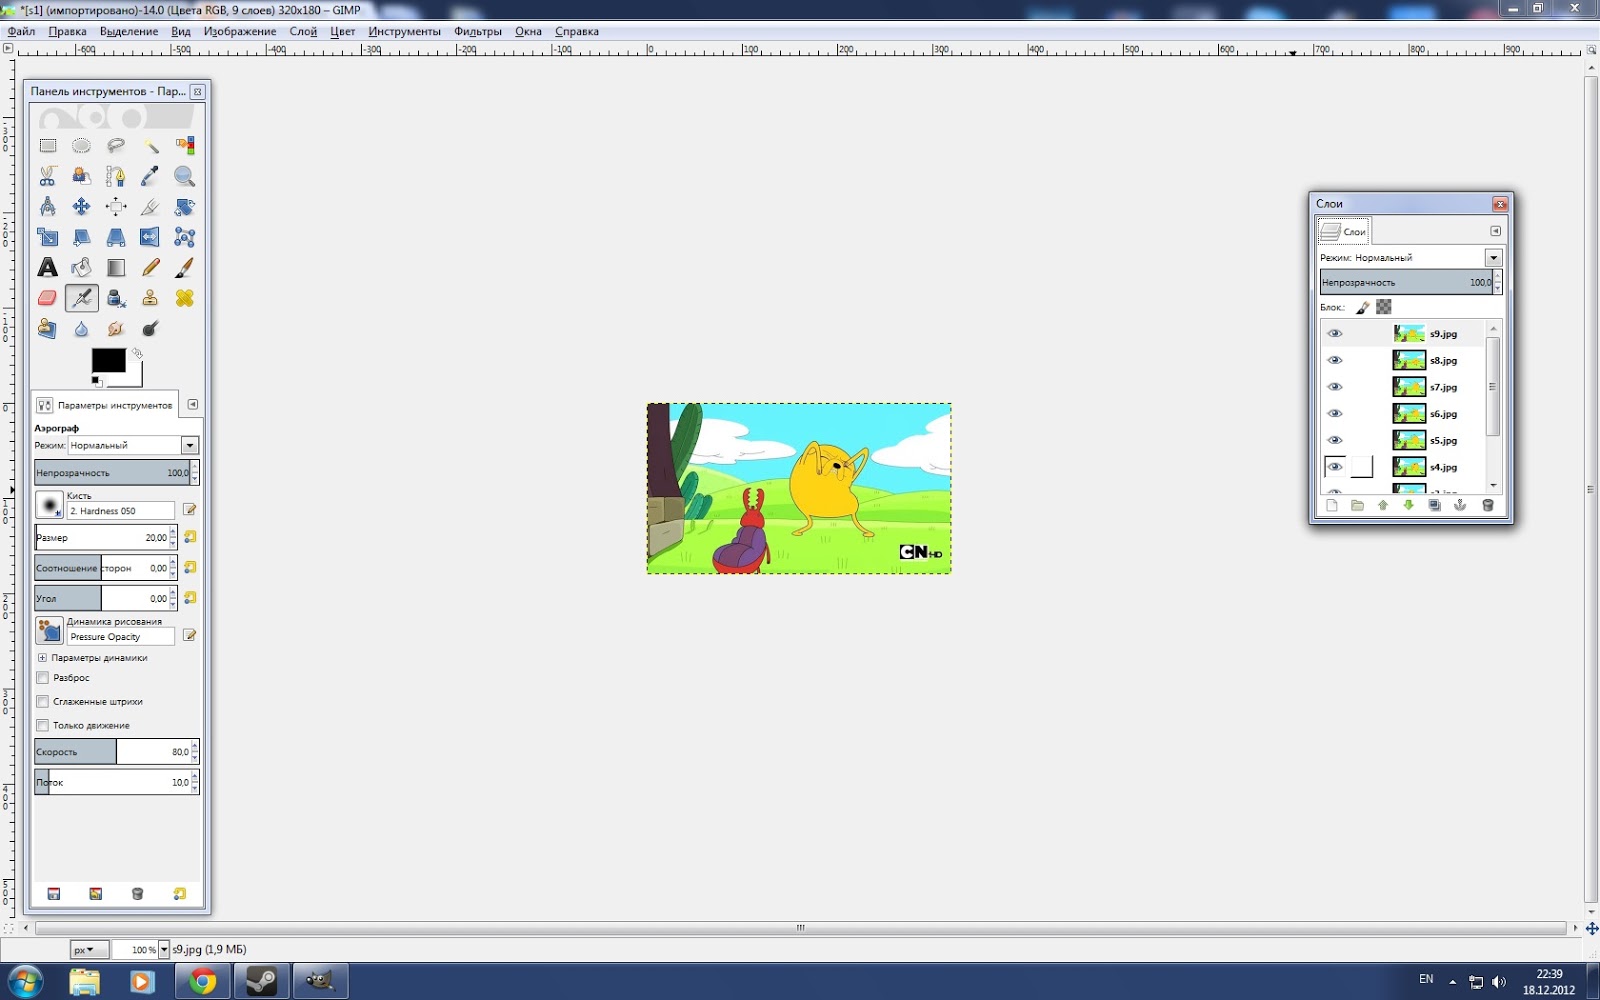Open the Правка menu

coord(67,31)
